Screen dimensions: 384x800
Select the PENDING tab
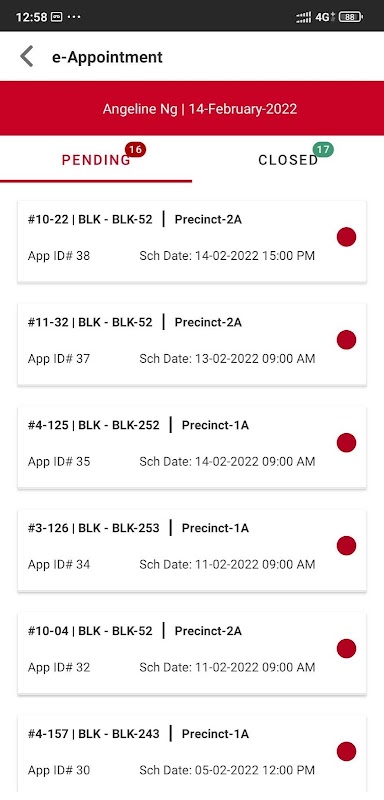(96, 160)
